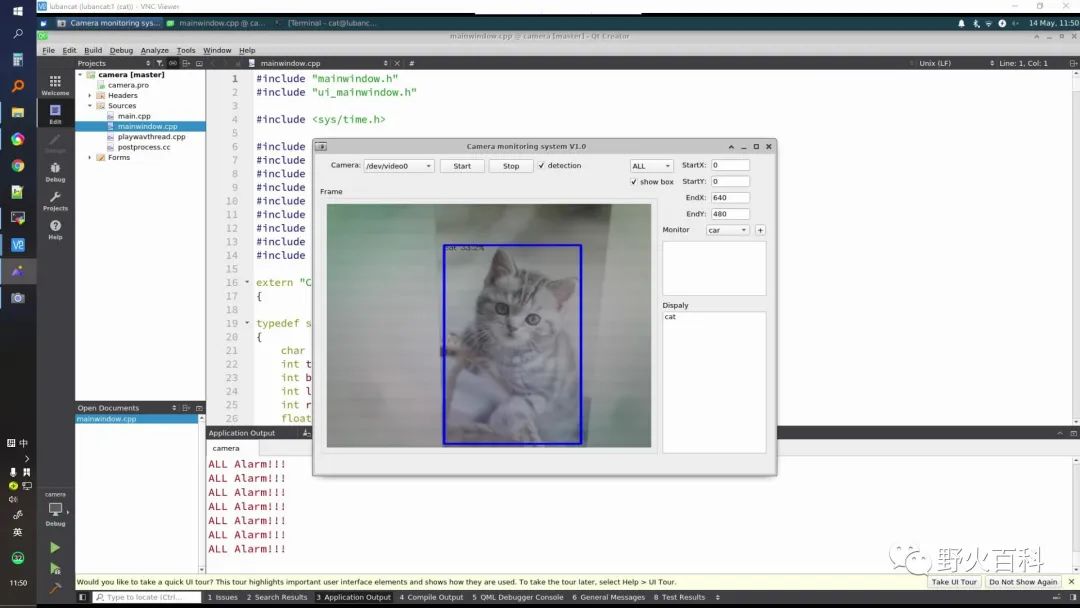Viewport: 1080px width, 608px height.
Task: Click the Help mode icon
Action: (55, 228)
